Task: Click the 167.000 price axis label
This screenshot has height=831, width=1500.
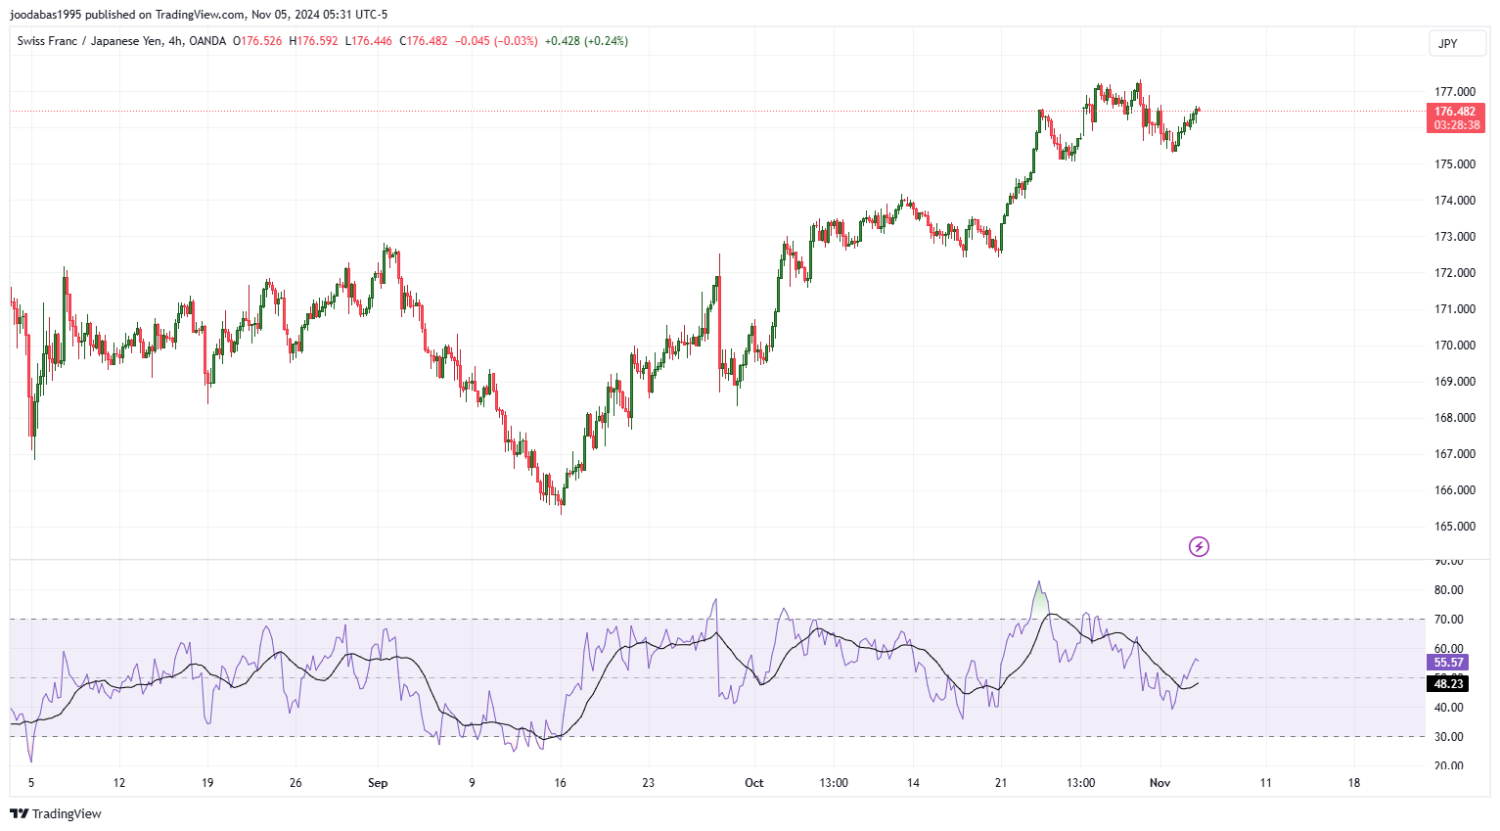Action: tap(1455, 454)
